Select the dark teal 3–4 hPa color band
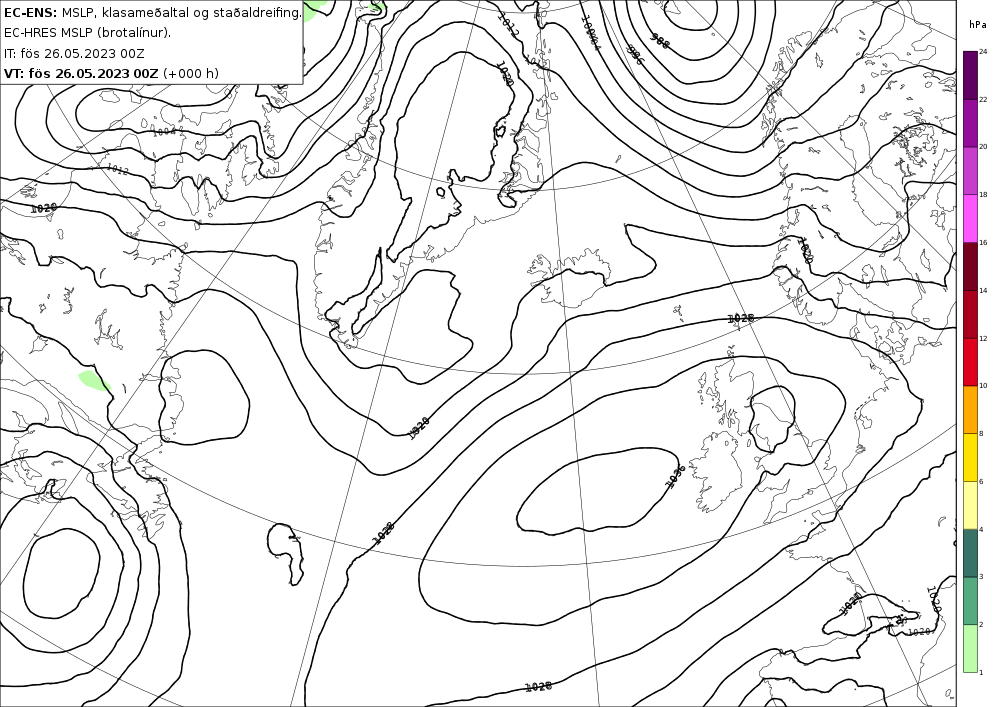Screen dimensions: 1000x707 970,553
